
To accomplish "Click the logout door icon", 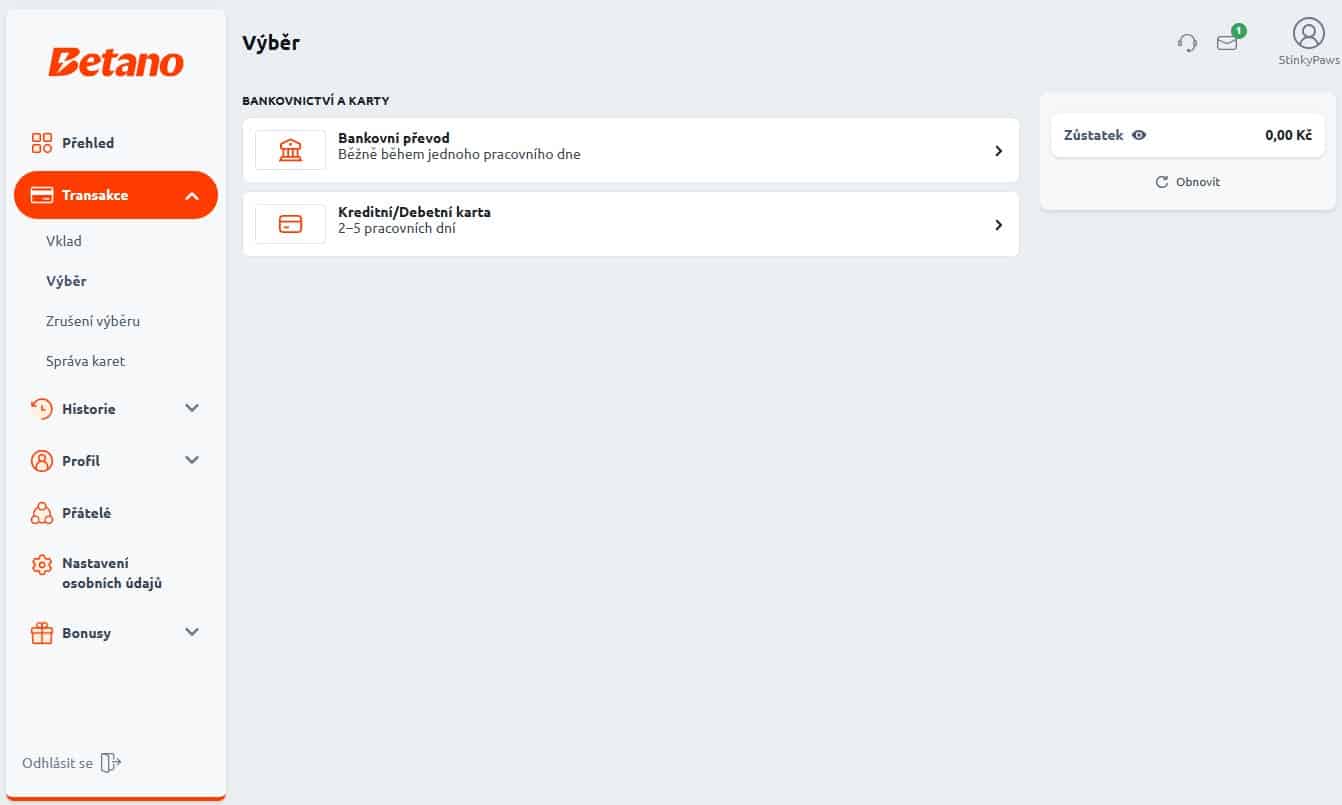I will [x=111, y=763].
